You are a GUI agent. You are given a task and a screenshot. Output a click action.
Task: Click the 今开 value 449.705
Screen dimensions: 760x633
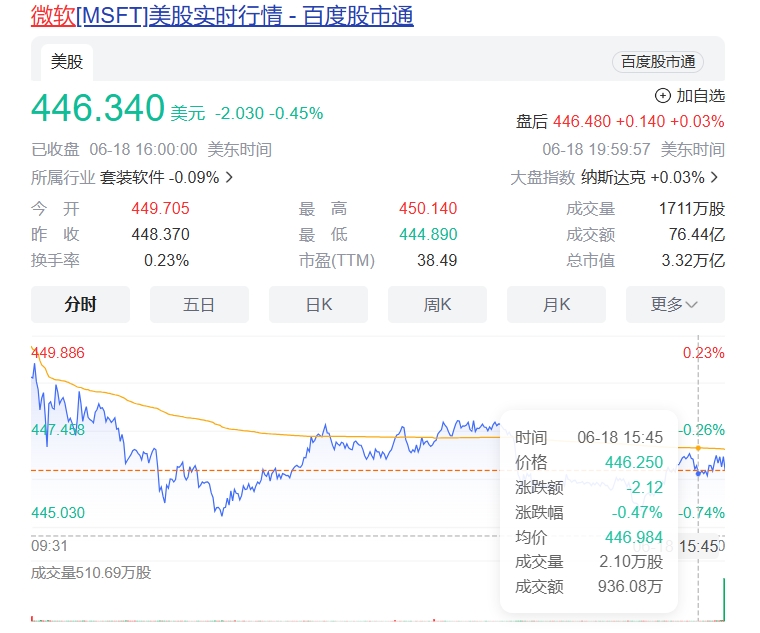tap(160, 208)
